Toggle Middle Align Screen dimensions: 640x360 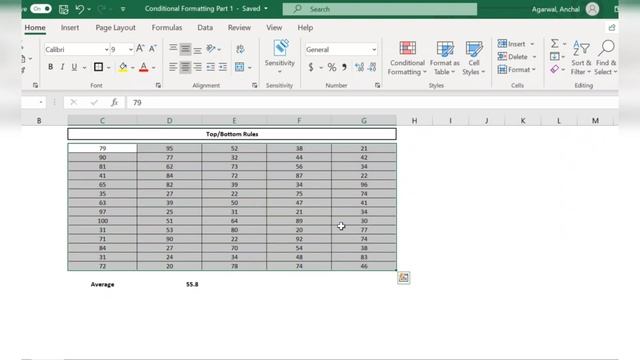click(x=185, y=49)
